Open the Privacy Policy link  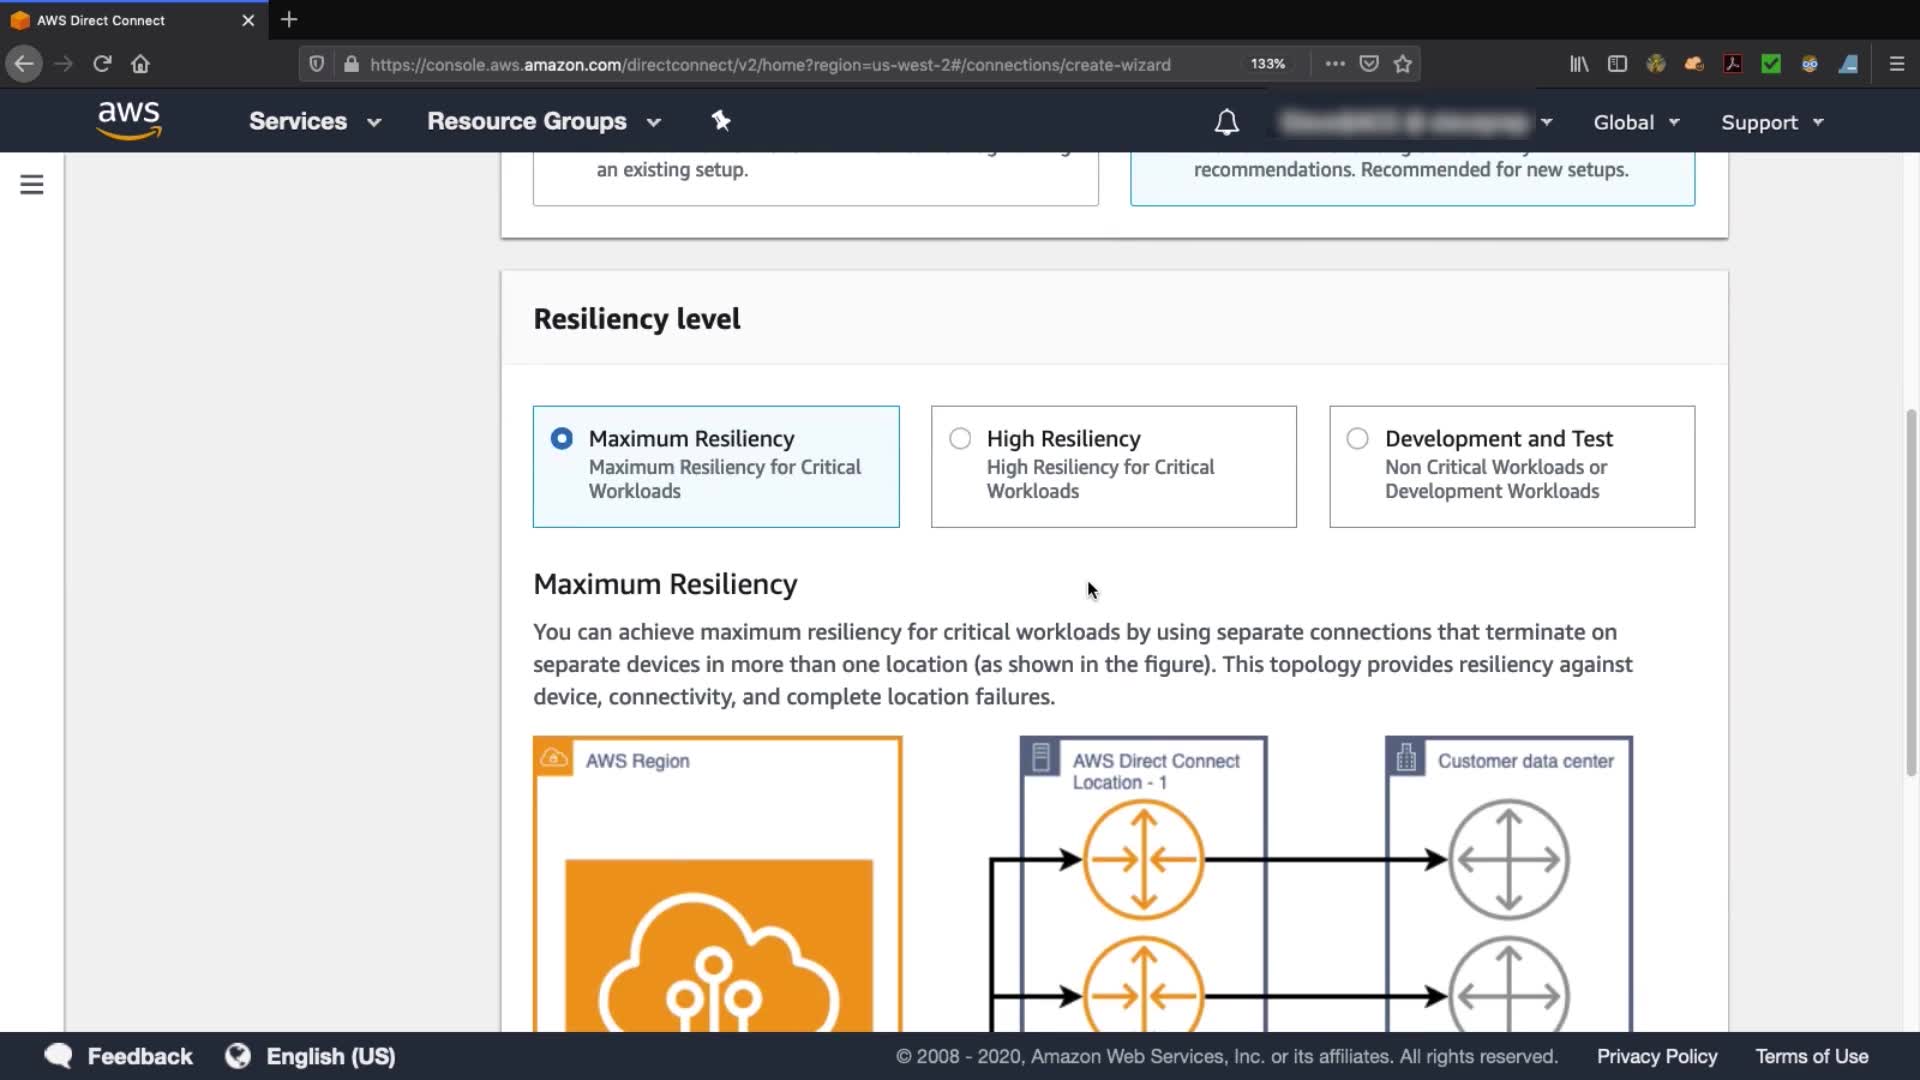[1656, 1056]
